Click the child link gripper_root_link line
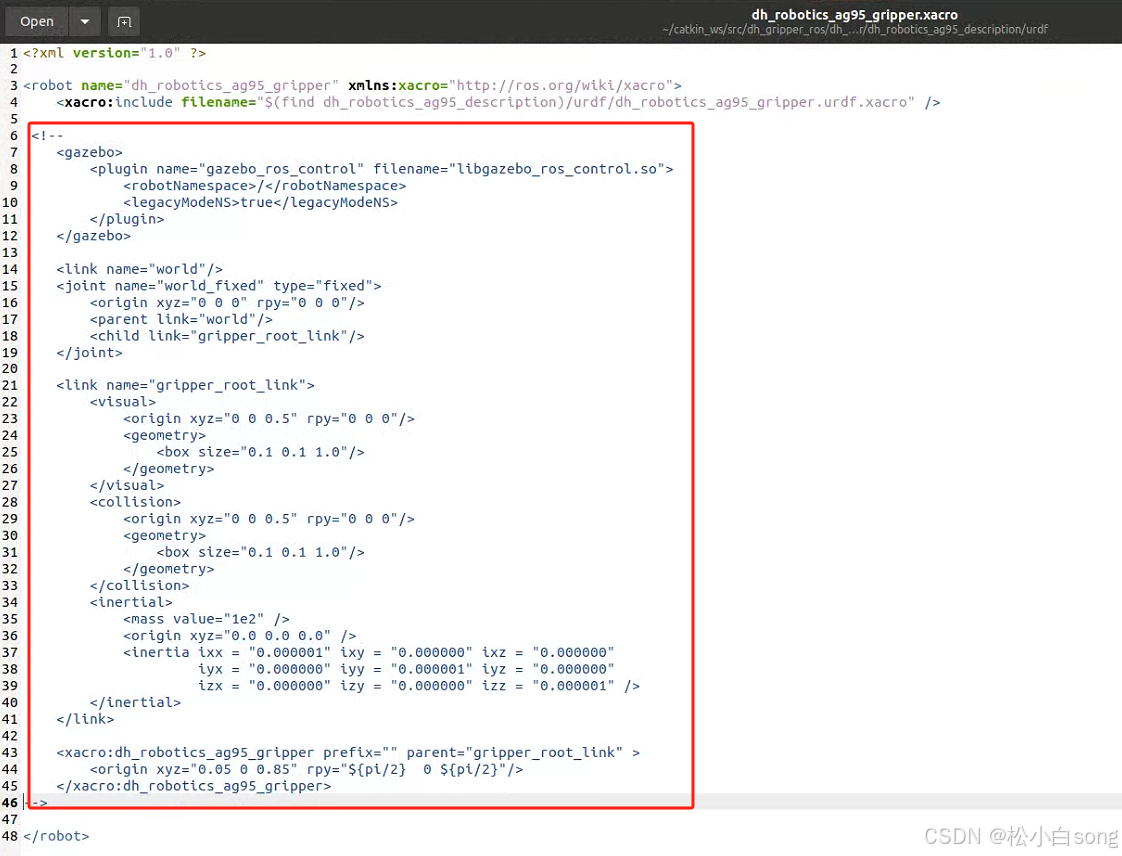This screenshot has height=856, width=1122. tap(227, 336)
